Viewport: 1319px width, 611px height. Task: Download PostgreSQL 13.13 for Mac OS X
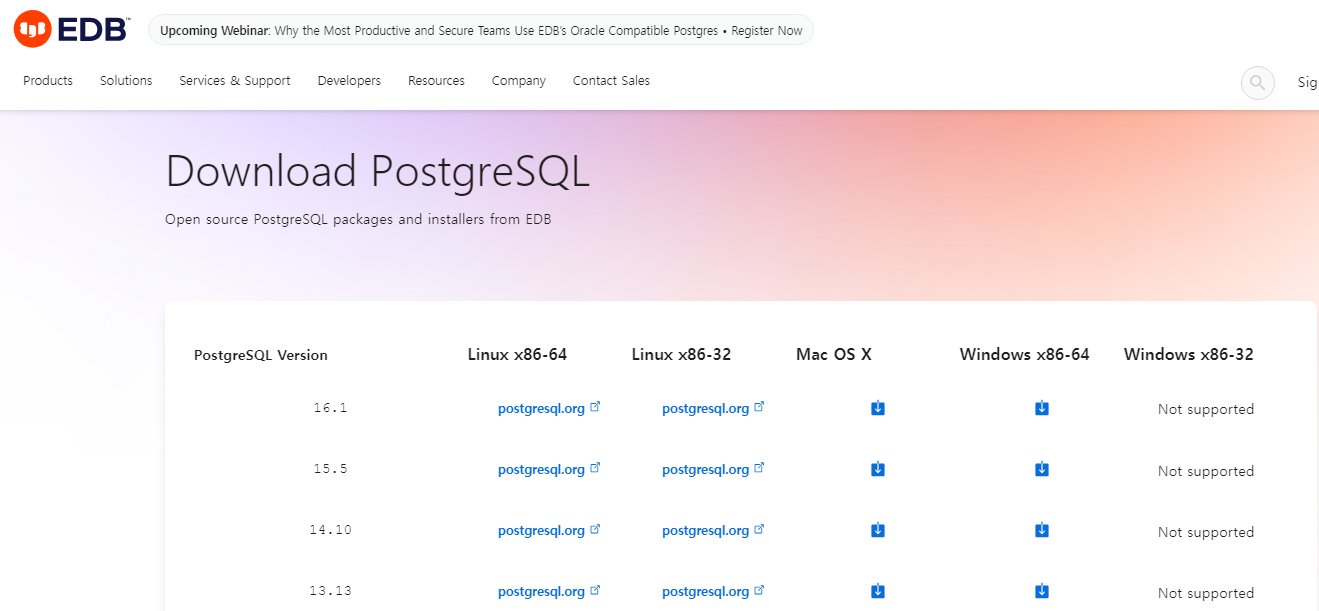click(878, 591)
